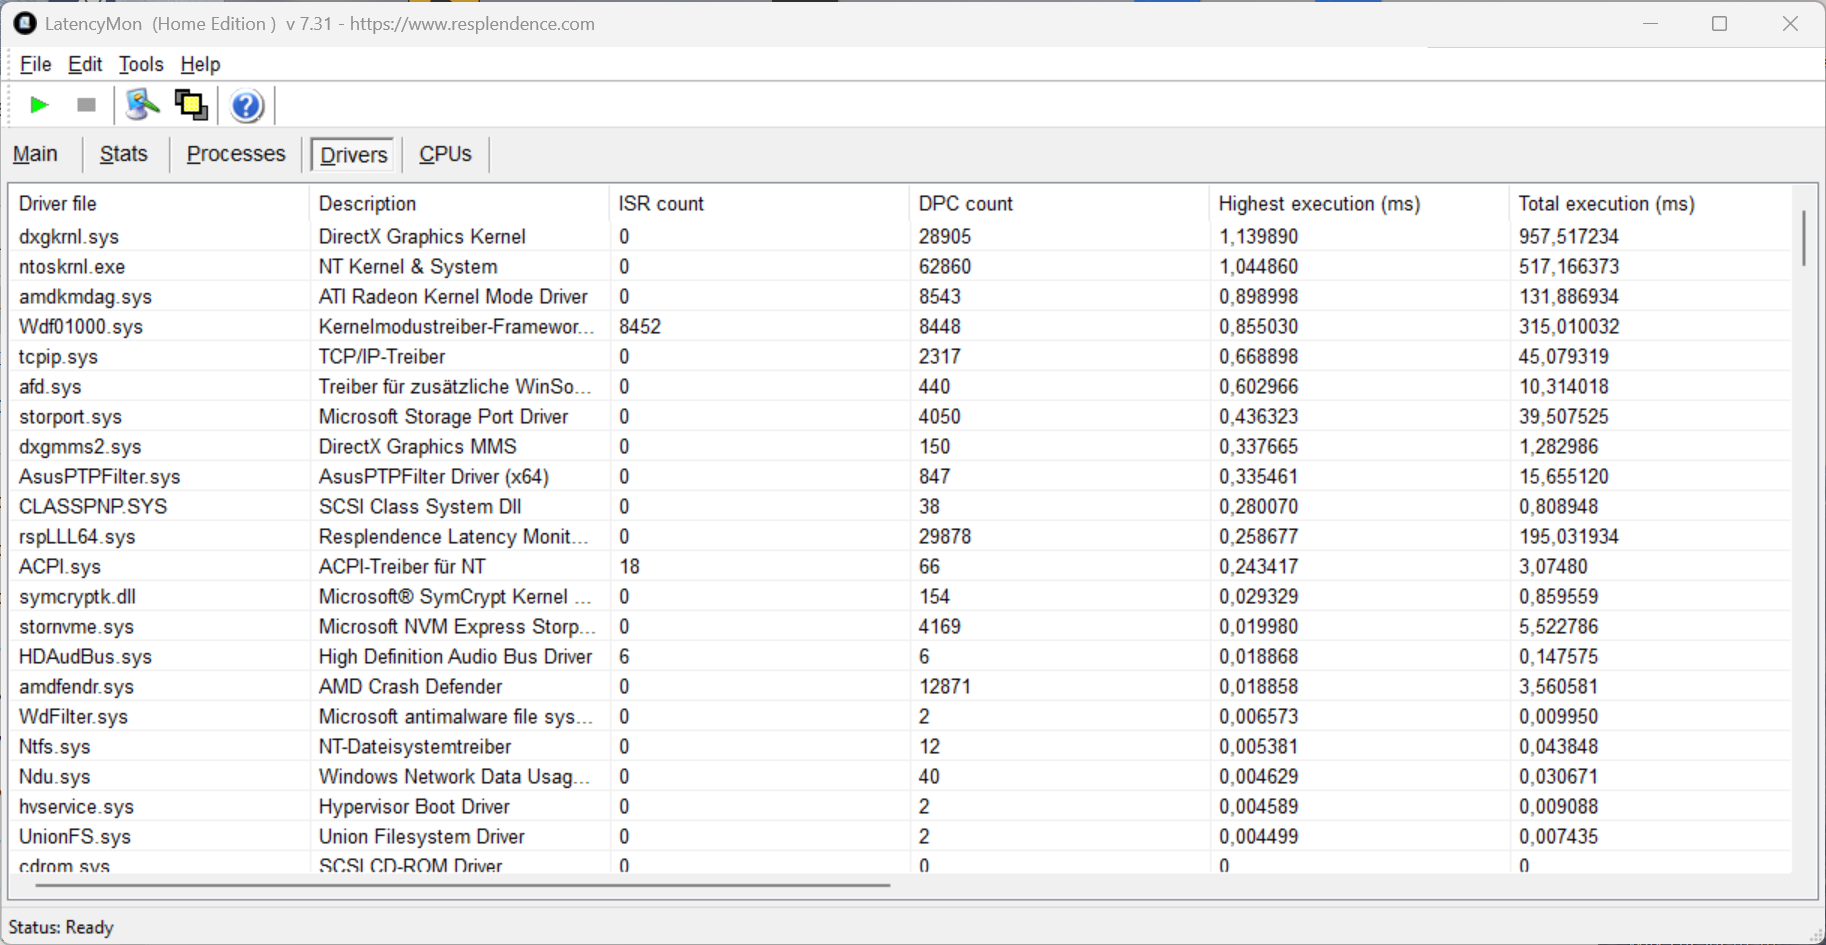Screen dimensions: 1826x945
Task: Sort by Highest execution (ms) column header
Action: tap(1318, 204)
